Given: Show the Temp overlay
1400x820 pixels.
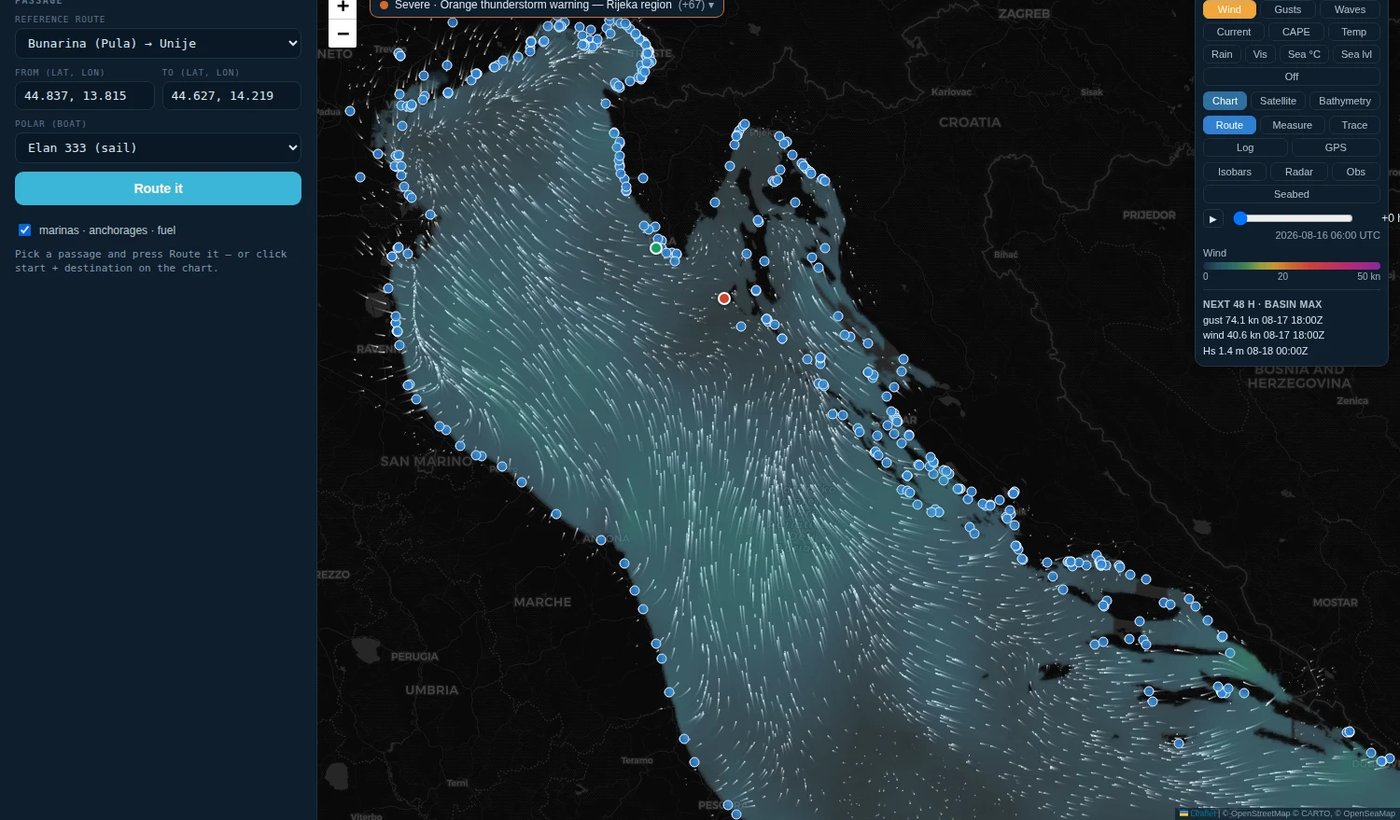Looking at the screenshot, I should [x=1354, y=32].
